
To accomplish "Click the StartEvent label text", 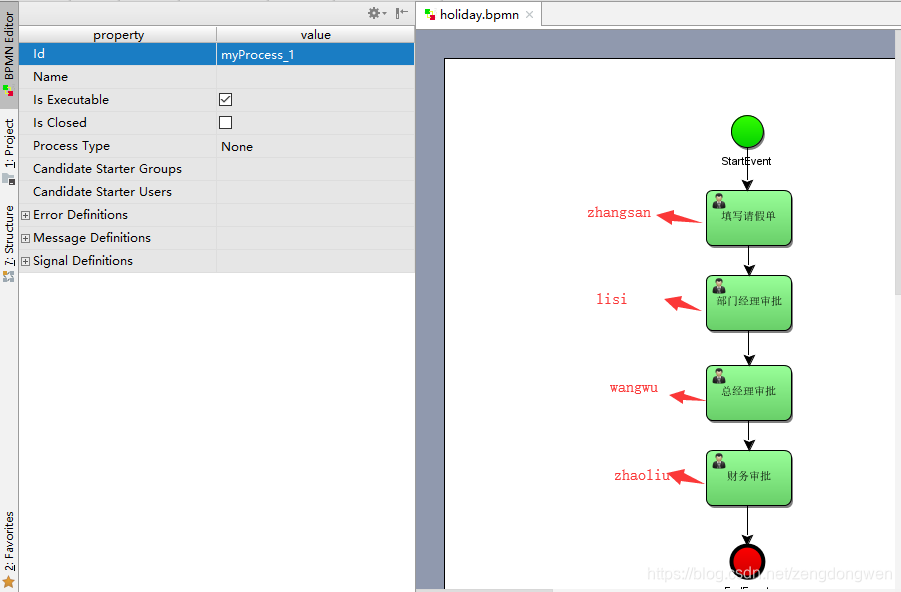I will tap(746, 162).
